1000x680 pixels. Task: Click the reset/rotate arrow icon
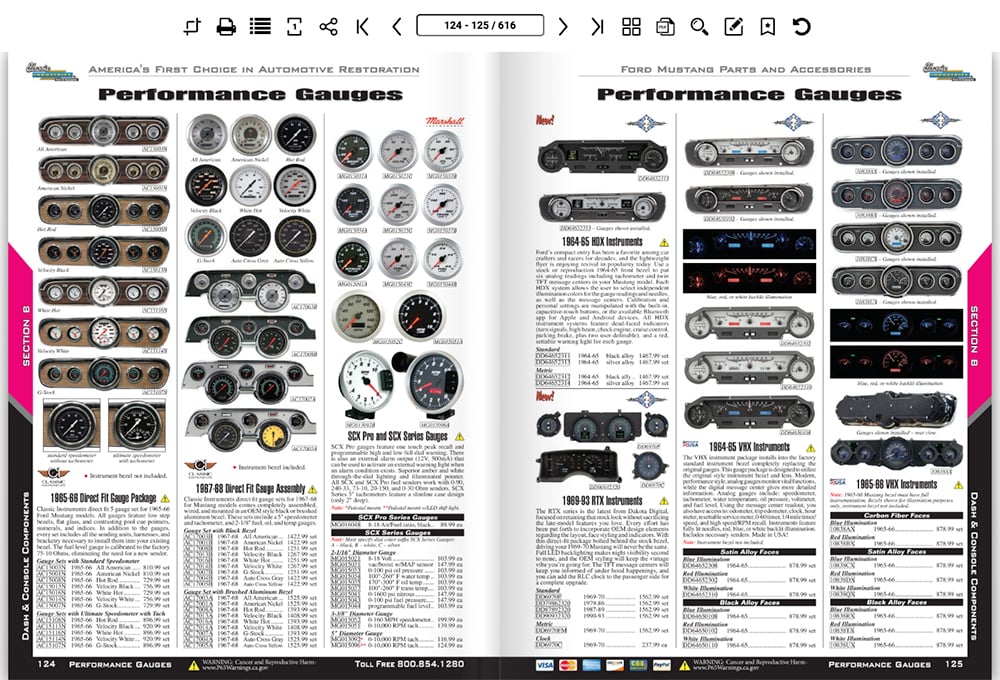[802, 26]
